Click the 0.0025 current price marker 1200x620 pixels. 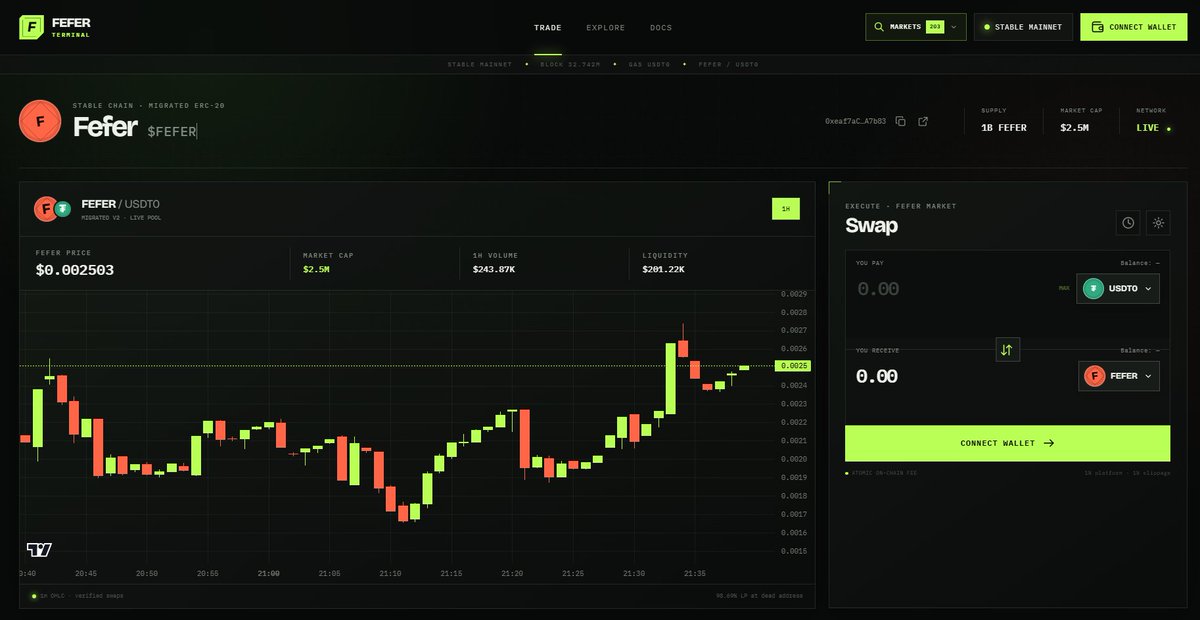pyautogui.click(x=795, y=366)
